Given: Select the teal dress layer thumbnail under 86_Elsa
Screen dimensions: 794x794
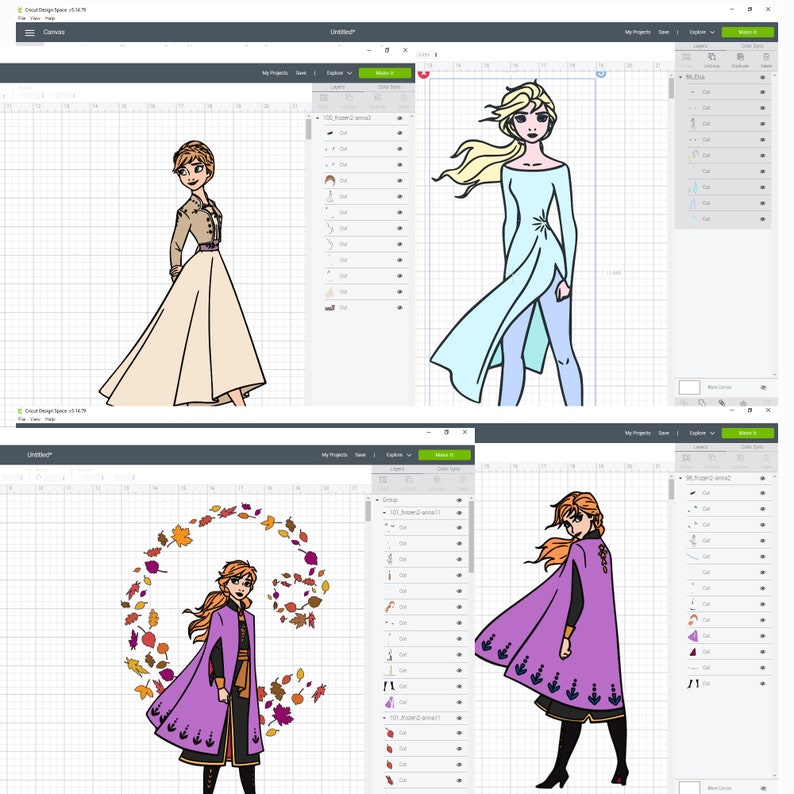Looking at the screenshot, I should [693, 187].
